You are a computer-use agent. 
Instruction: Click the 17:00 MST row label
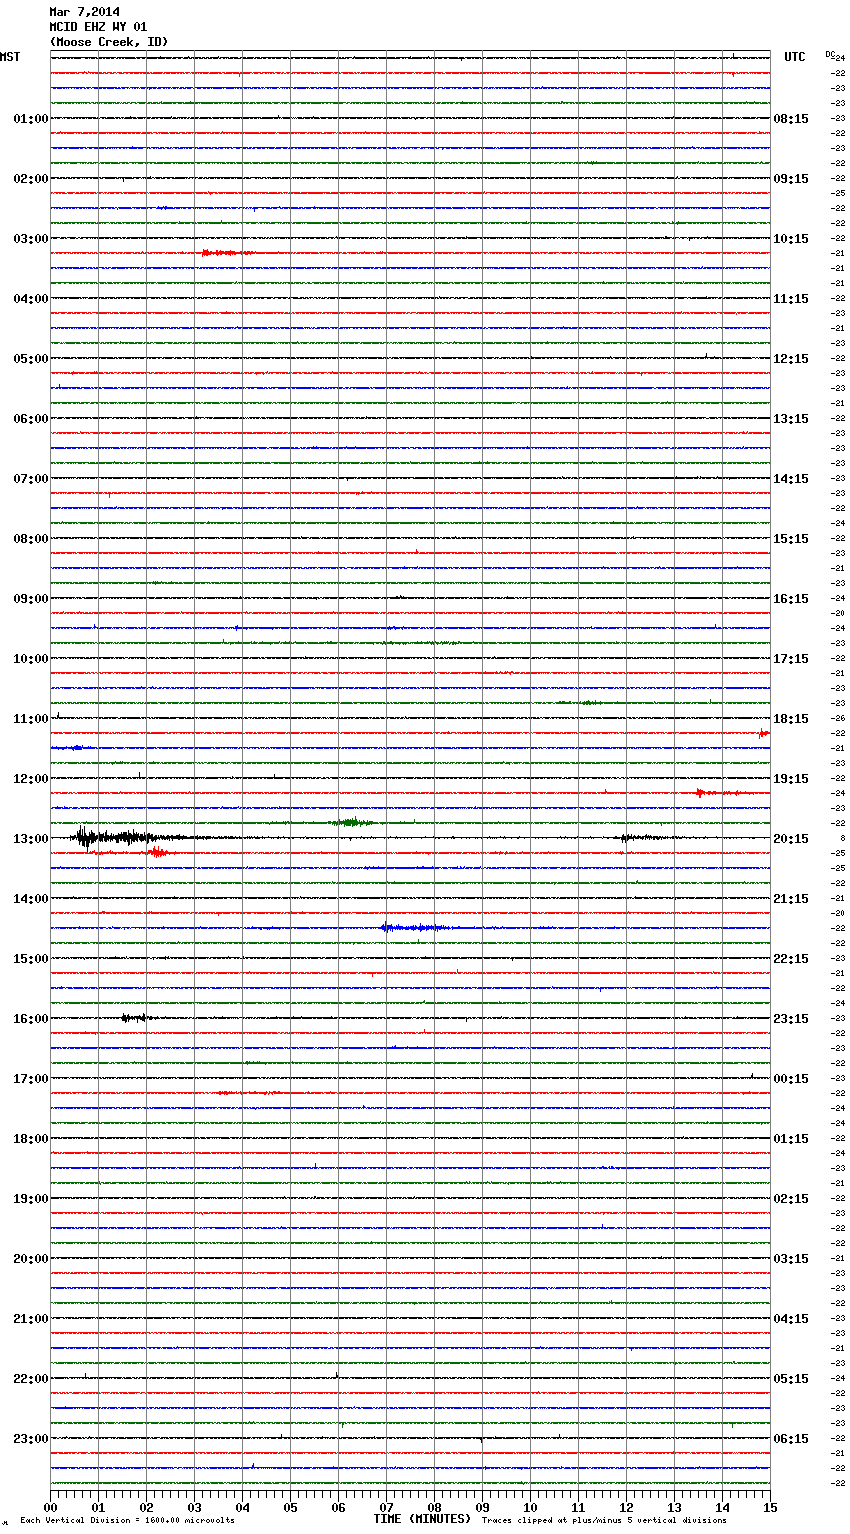pos(31,1079)
